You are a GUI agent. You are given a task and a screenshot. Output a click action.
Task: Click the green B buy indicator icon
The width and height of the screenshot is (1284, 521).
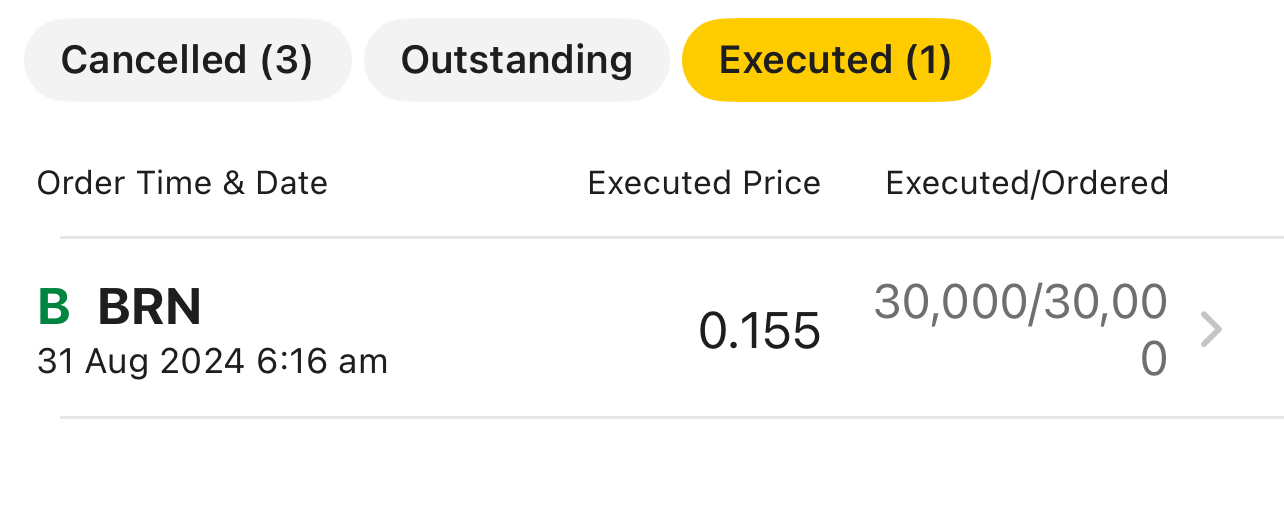[x=54, y=308]
